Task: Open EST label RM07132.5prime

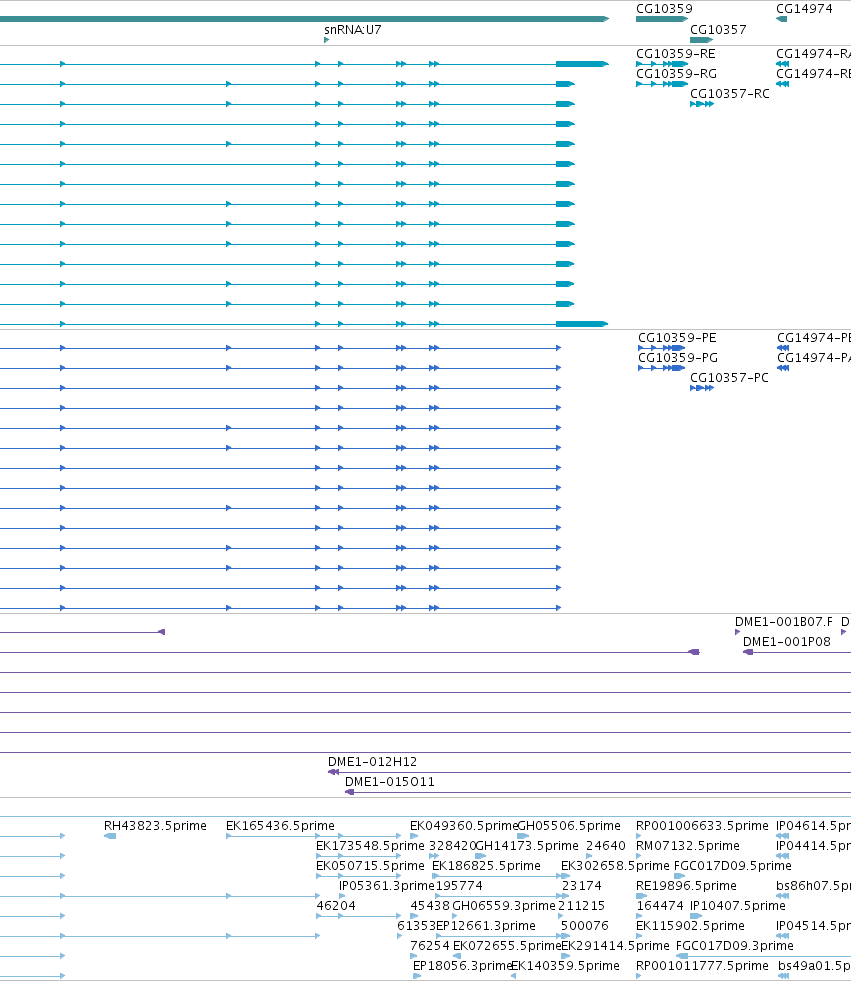Action: [688, 846]
